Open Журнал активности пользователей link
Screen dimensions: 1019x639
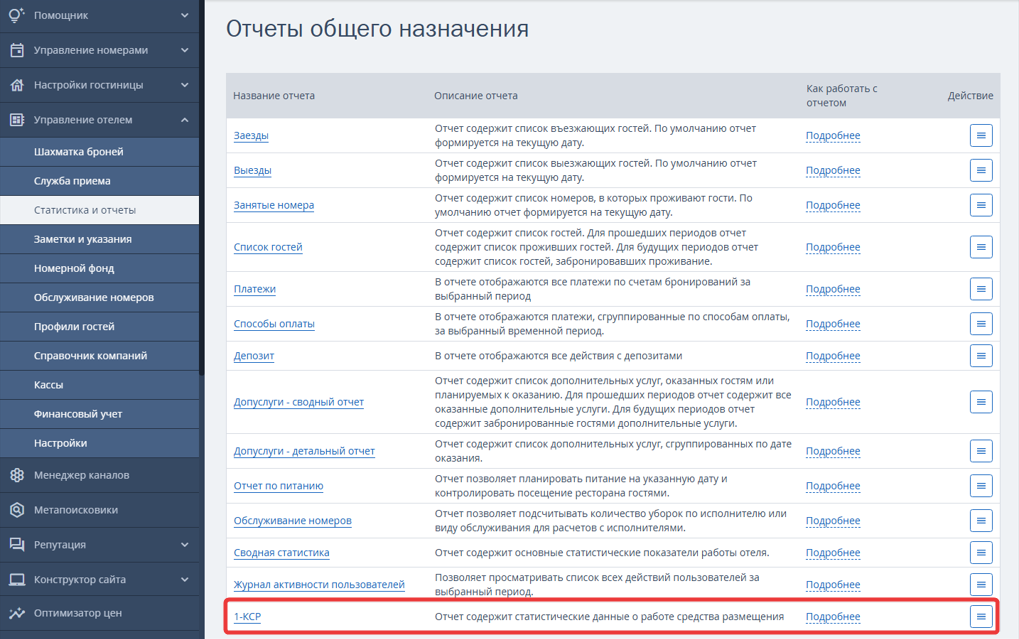[319, 584]
